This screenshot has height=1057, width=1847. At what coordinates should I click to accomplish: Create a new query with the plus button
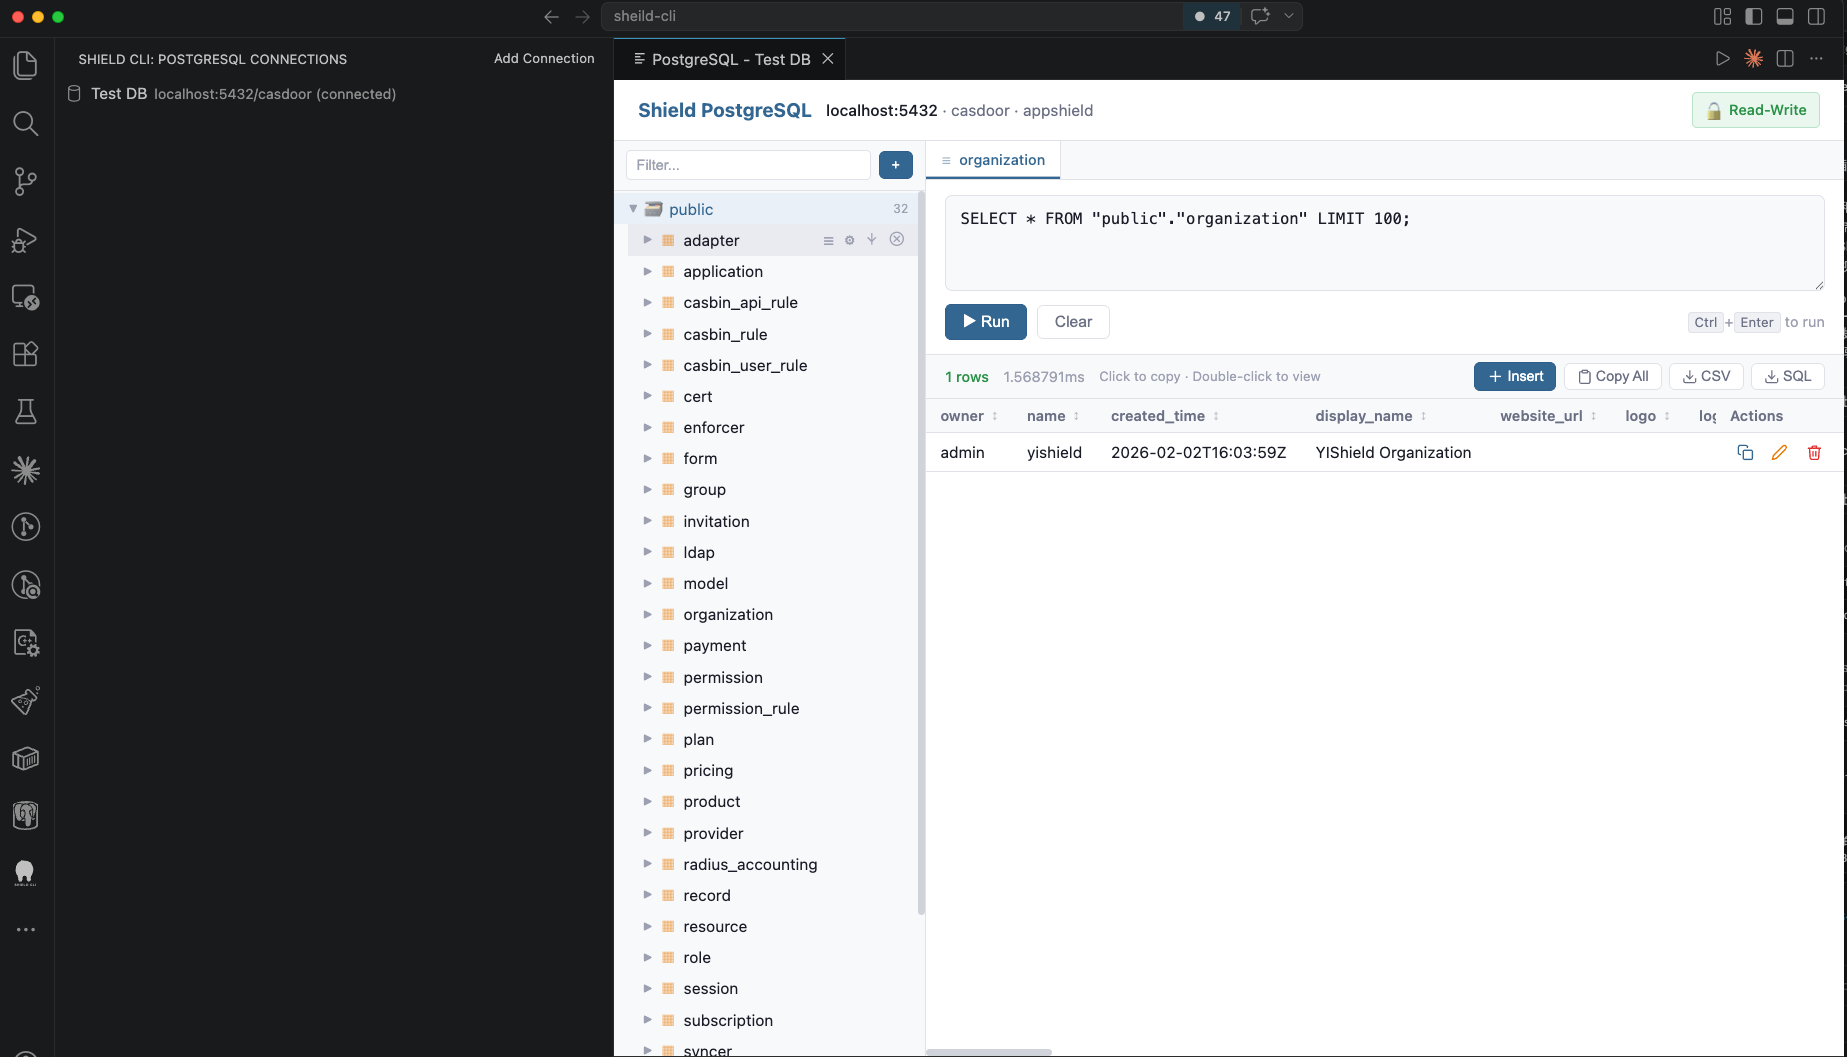point(895,164)
